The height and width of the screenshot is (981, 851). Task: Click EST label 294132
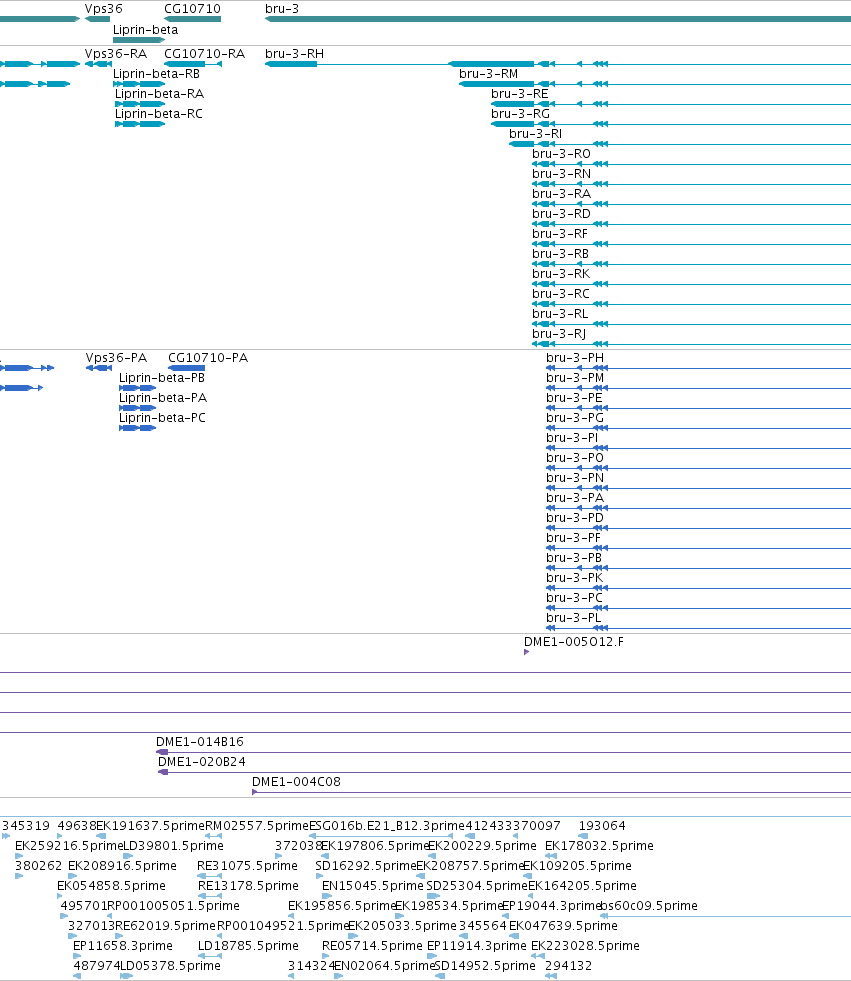(568, 966)
